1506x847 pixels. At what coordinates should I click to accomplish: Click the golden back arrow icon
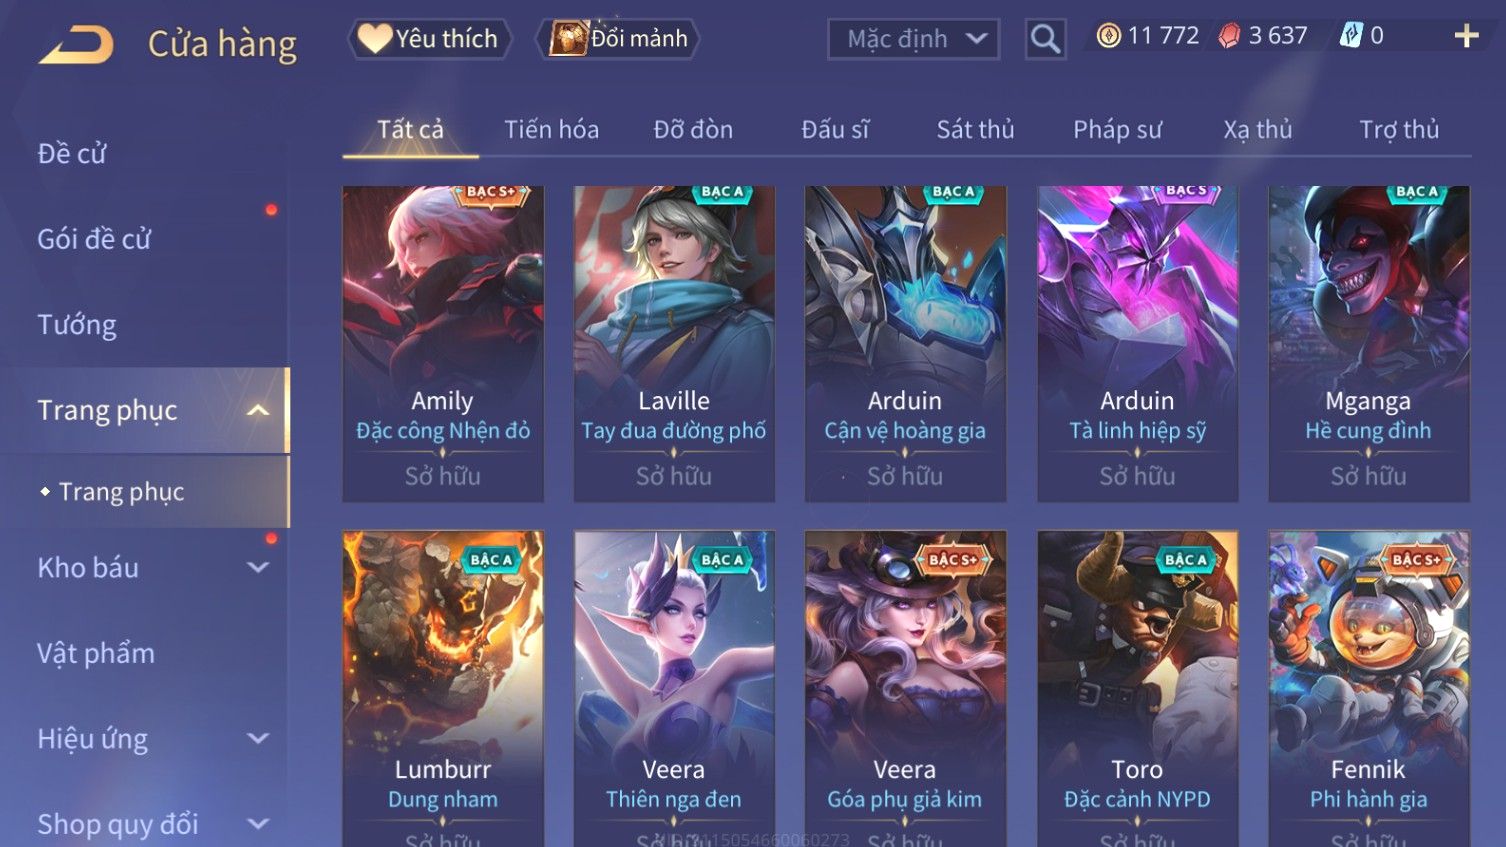[76, 45]
